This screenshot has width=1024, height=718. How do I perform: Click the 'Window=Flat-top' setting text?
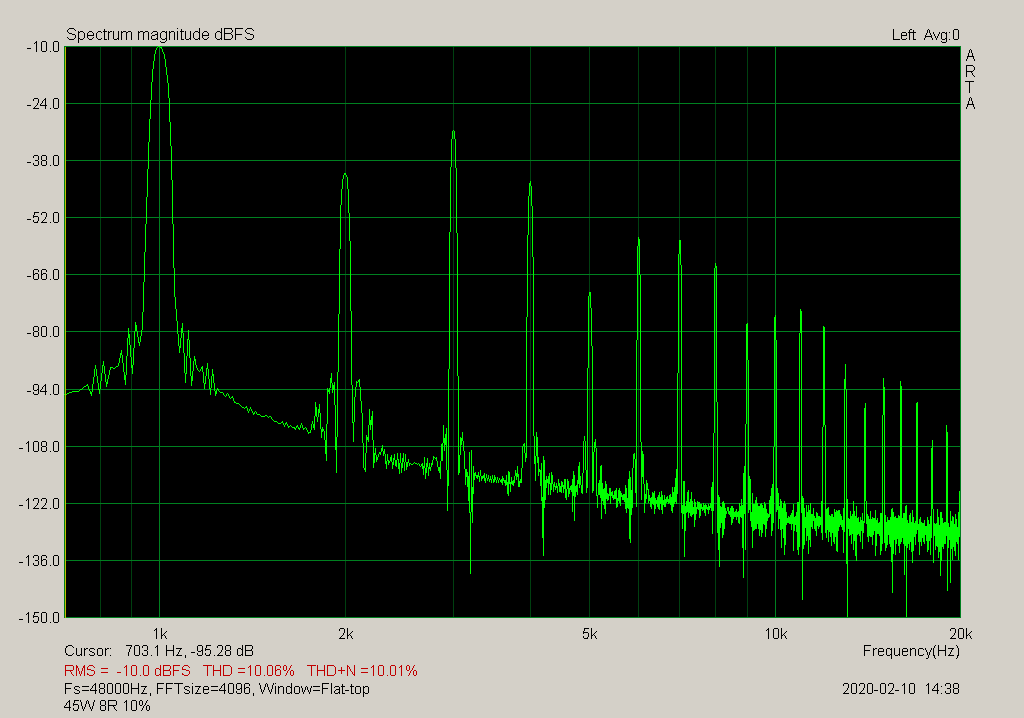pos(315,689)
